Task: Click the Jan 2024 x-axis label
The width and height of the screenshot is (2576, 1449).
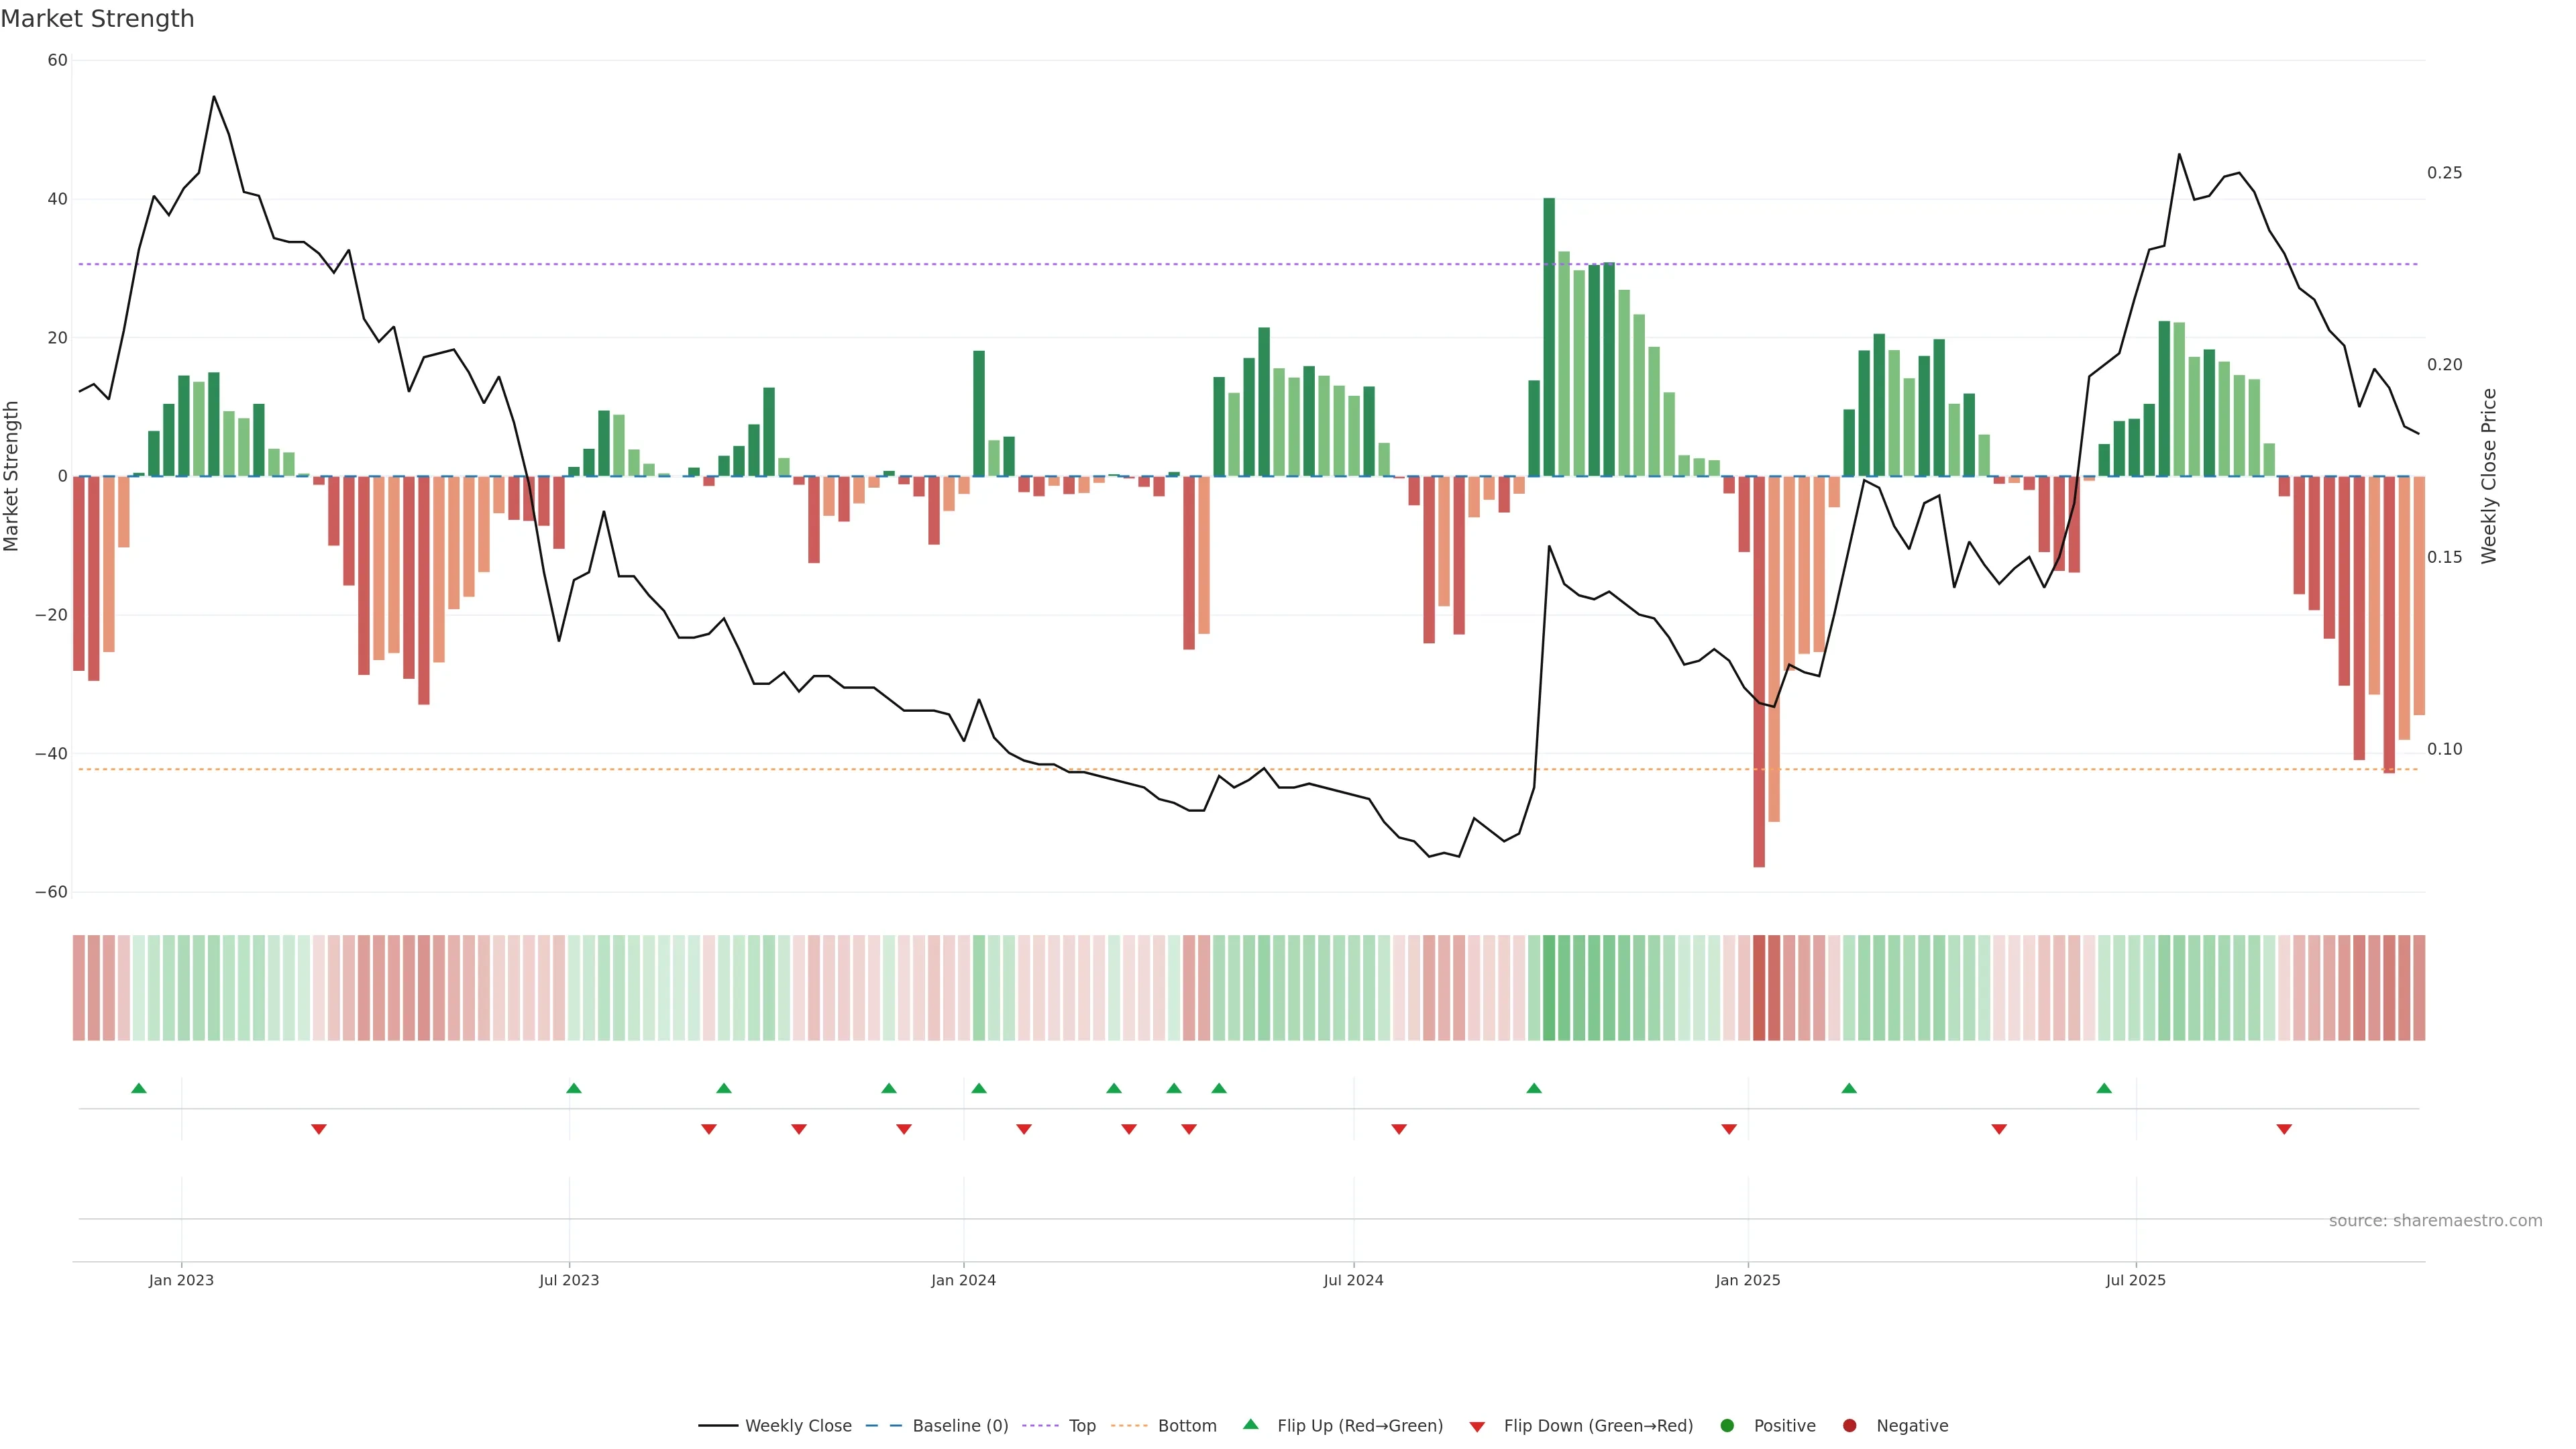Action: pos(963,1280)
